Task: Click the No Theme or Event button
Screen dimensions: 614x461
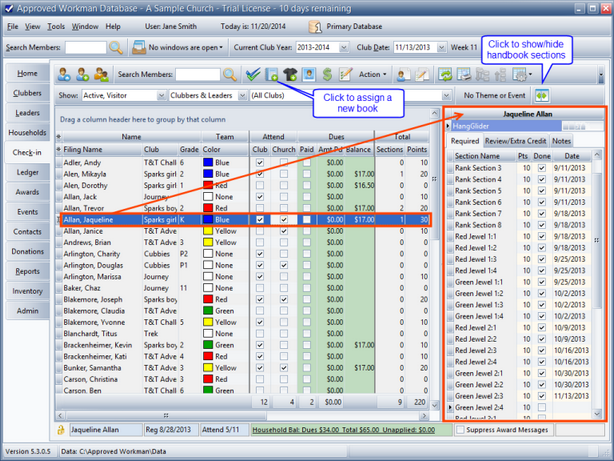Action: (497, 95)
